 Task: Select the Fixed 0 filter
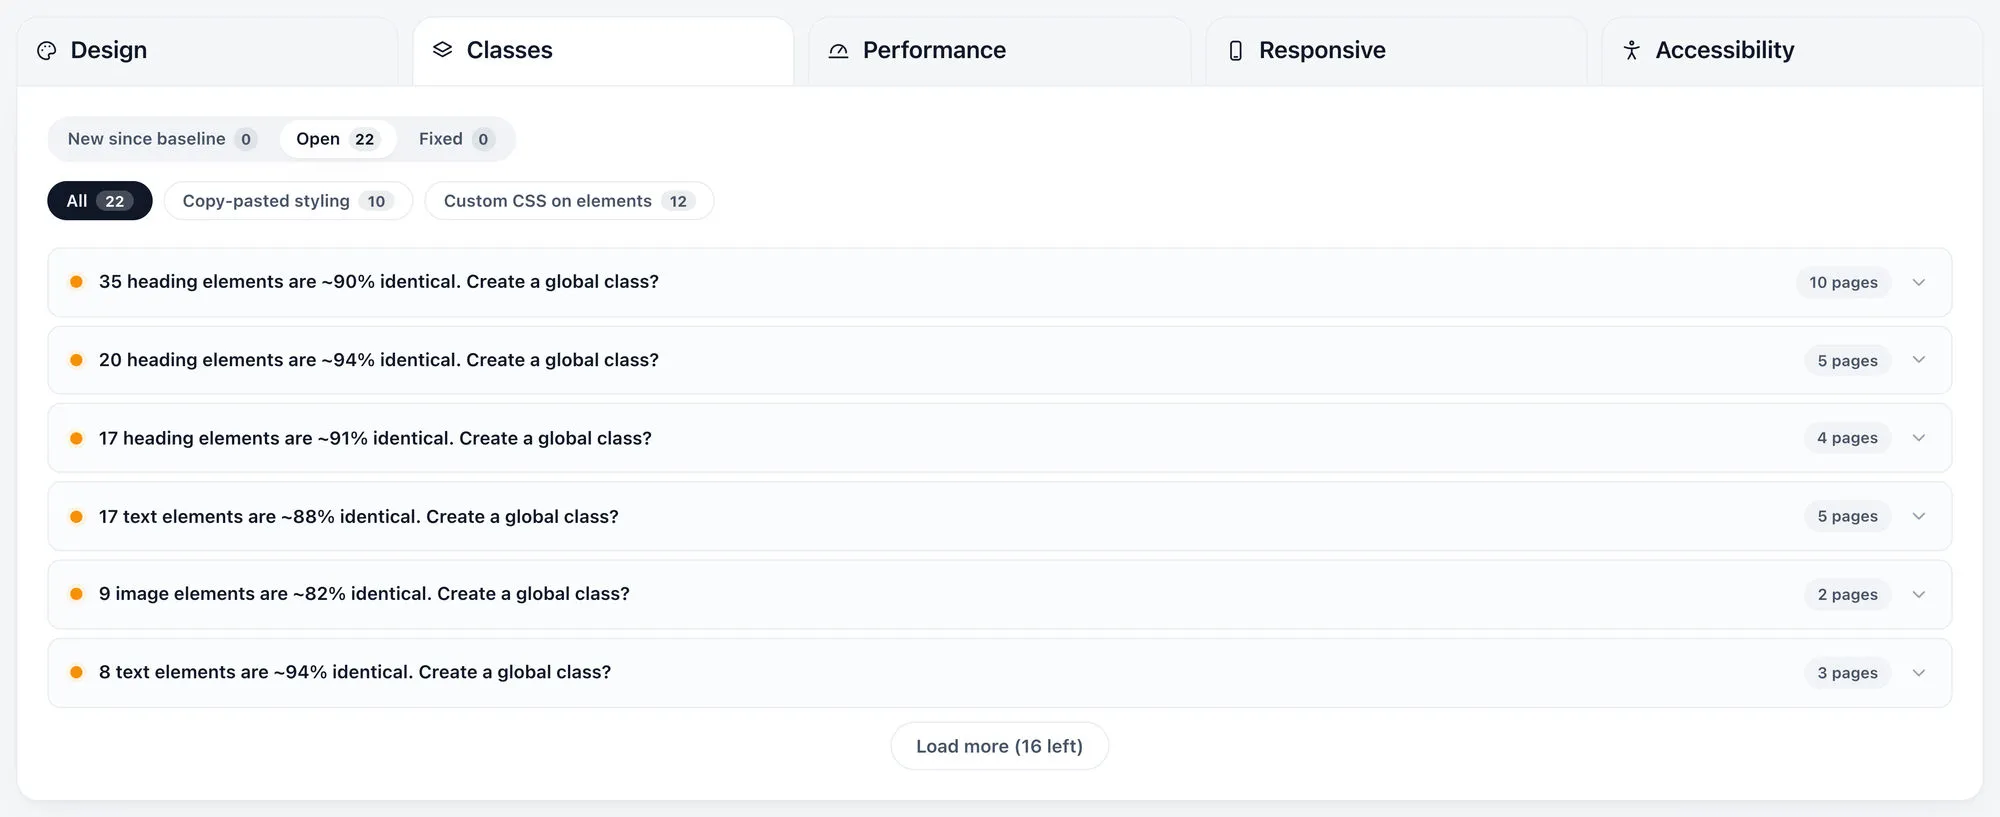pos(456,139)
